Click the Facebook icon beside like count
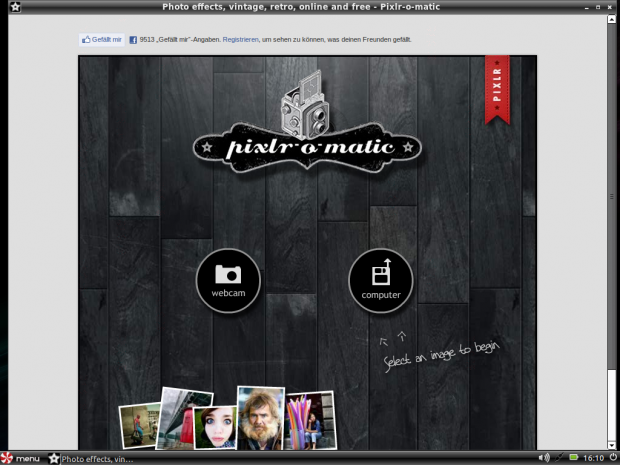The width and height of the screenshot is (620, 465). [133, 40]
